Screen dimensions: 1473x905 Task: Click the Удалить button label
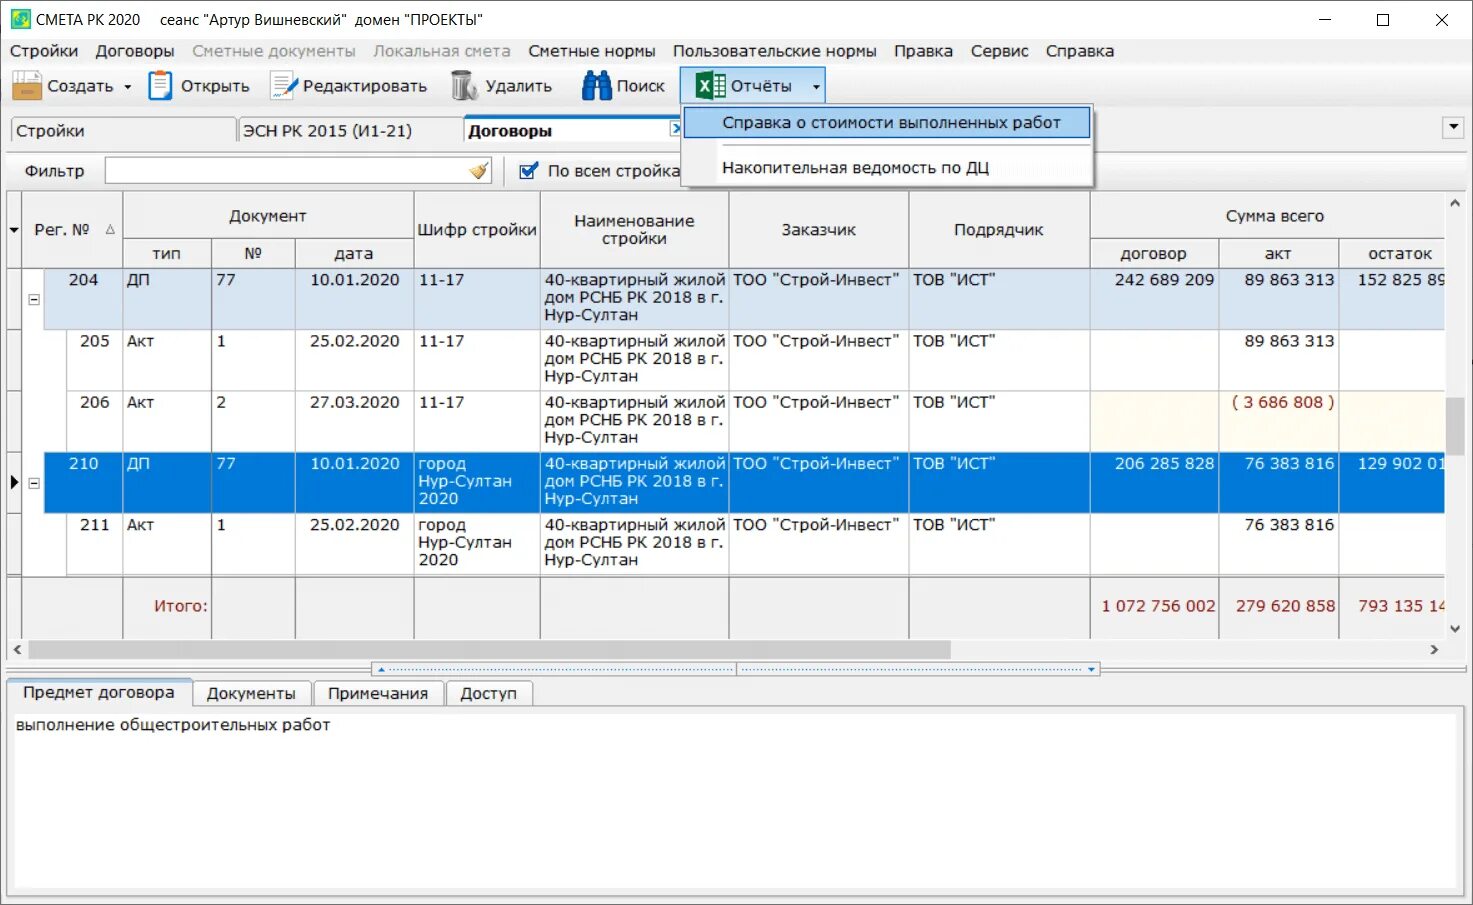point(519,86)
